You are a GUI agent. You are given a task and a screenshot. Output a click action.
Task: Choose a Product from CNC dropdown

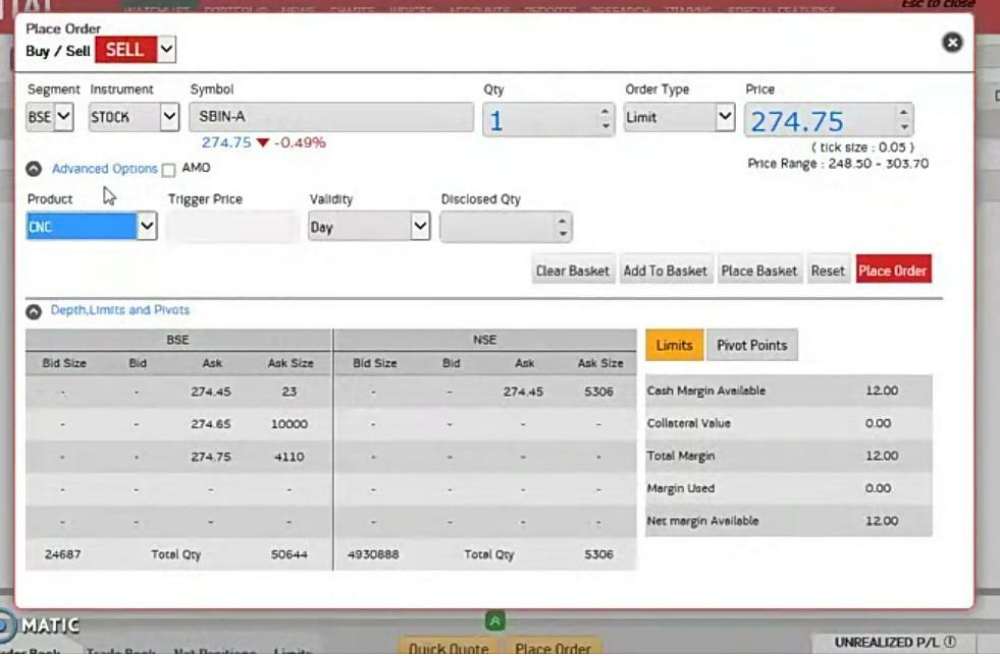click(x=91, y=227)
